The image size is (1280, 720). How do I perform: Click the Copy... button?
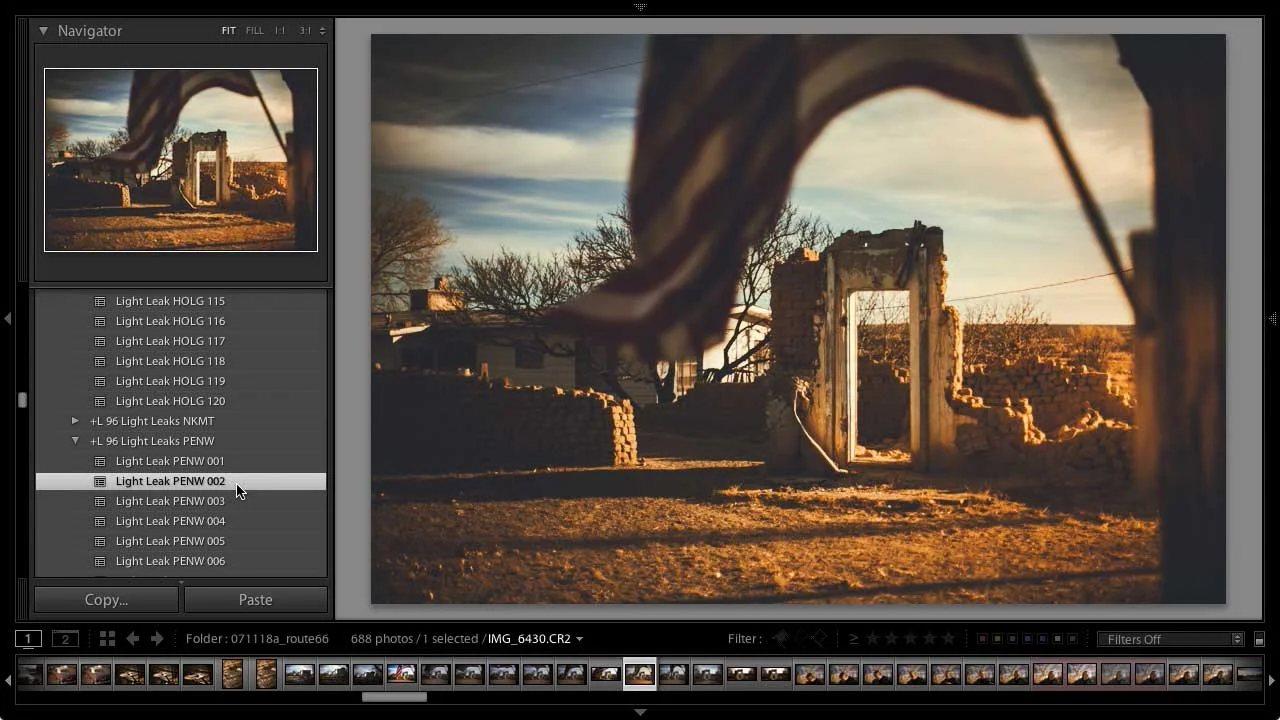tap(106, 600)
